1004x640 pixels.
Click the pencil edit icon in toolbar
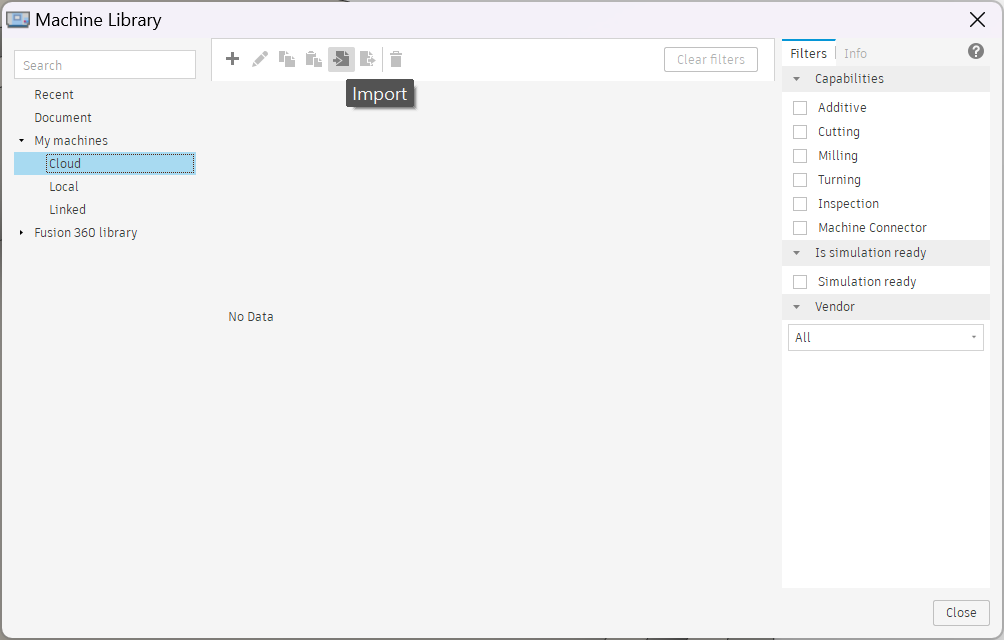(x=260, y=59)
